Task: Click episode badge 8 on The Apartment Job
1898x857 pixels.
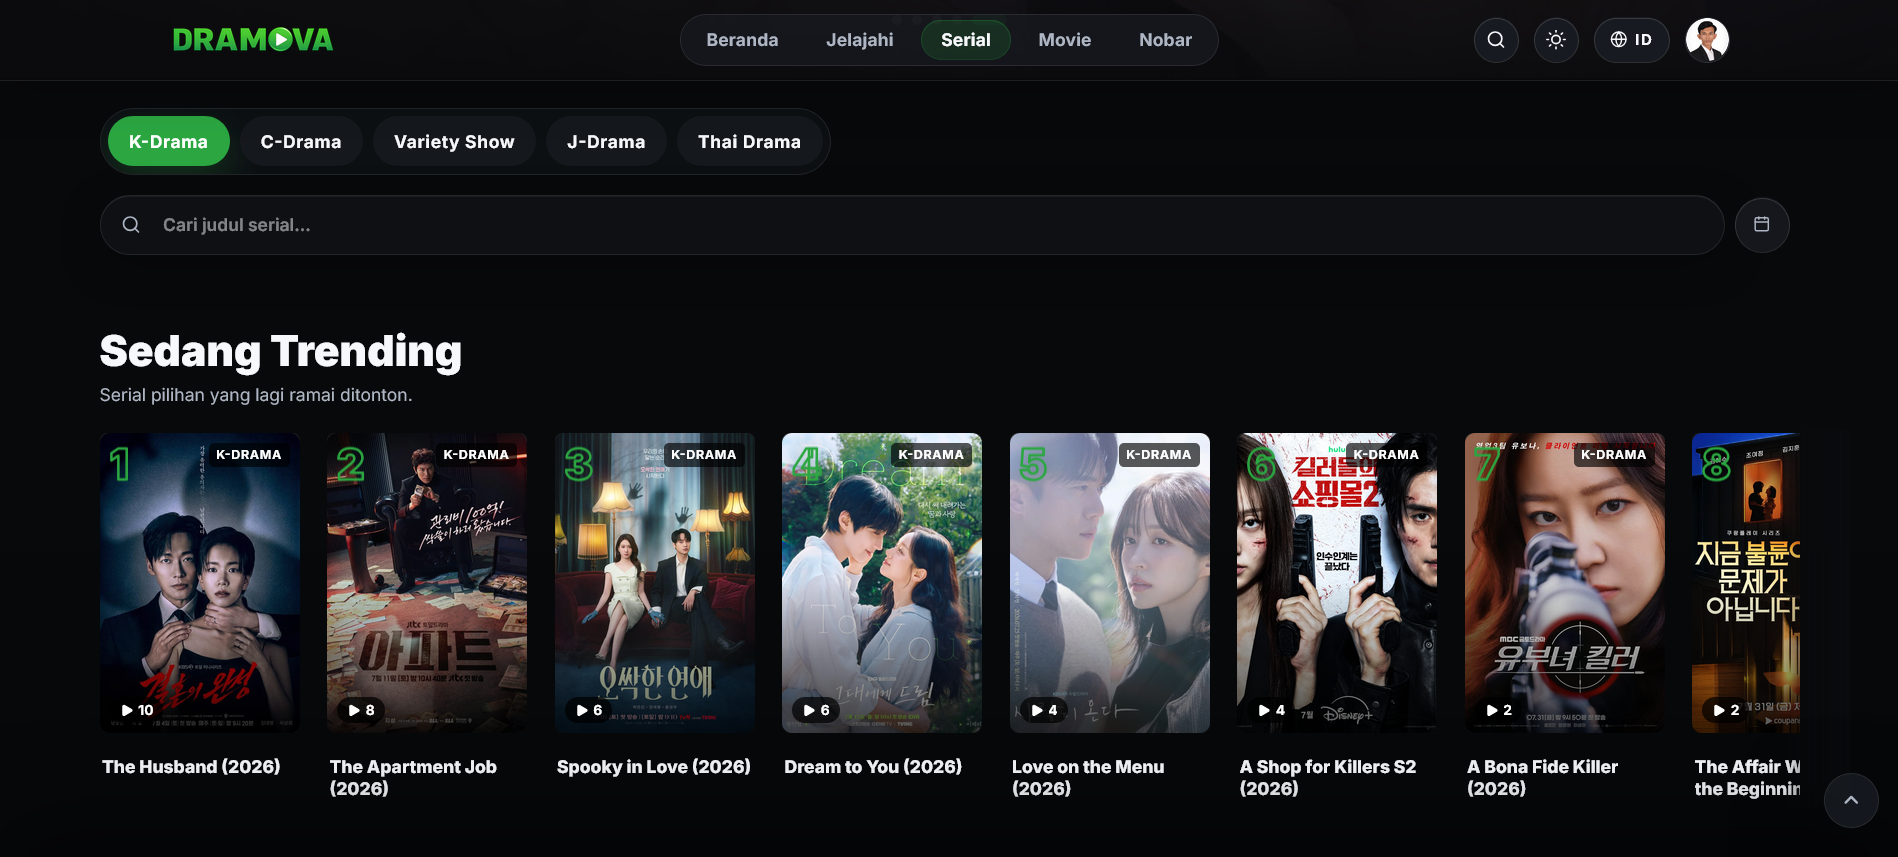Action: pyautogui.click(x=361, y=710)
